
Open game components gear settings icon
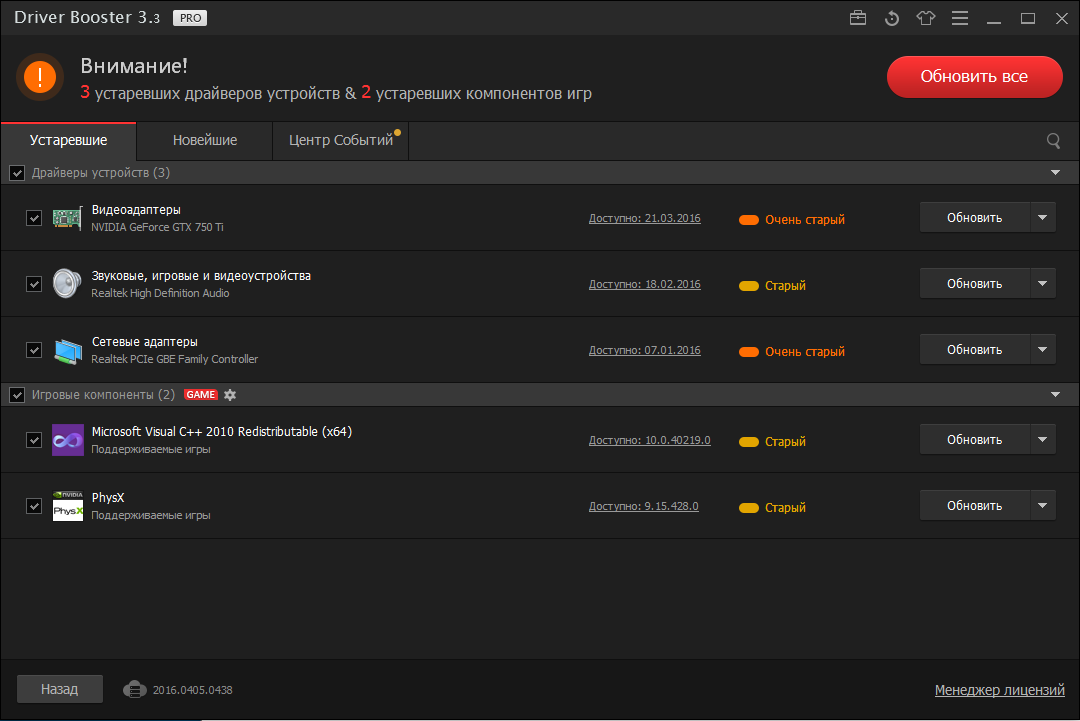pos(230,395)
